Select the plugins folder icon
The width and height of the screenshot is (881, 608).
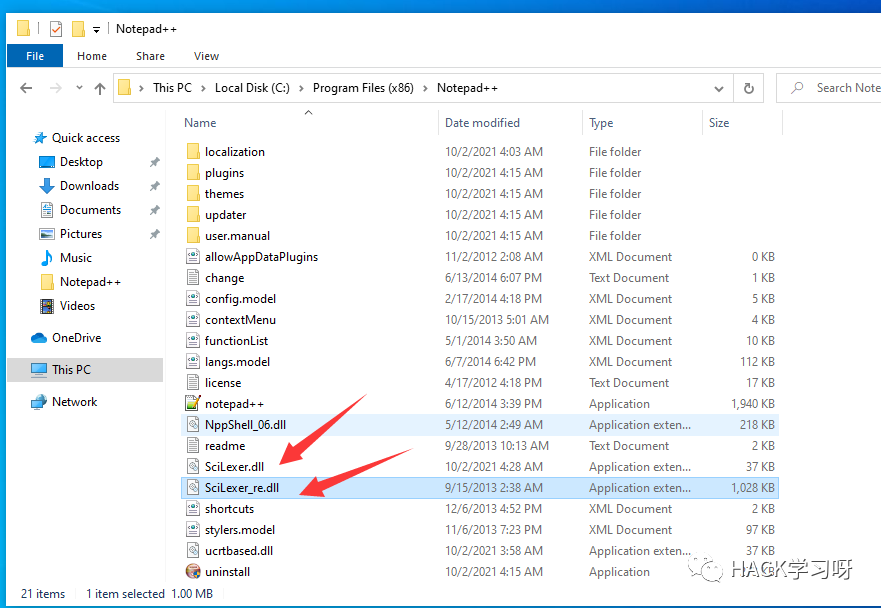193,173
